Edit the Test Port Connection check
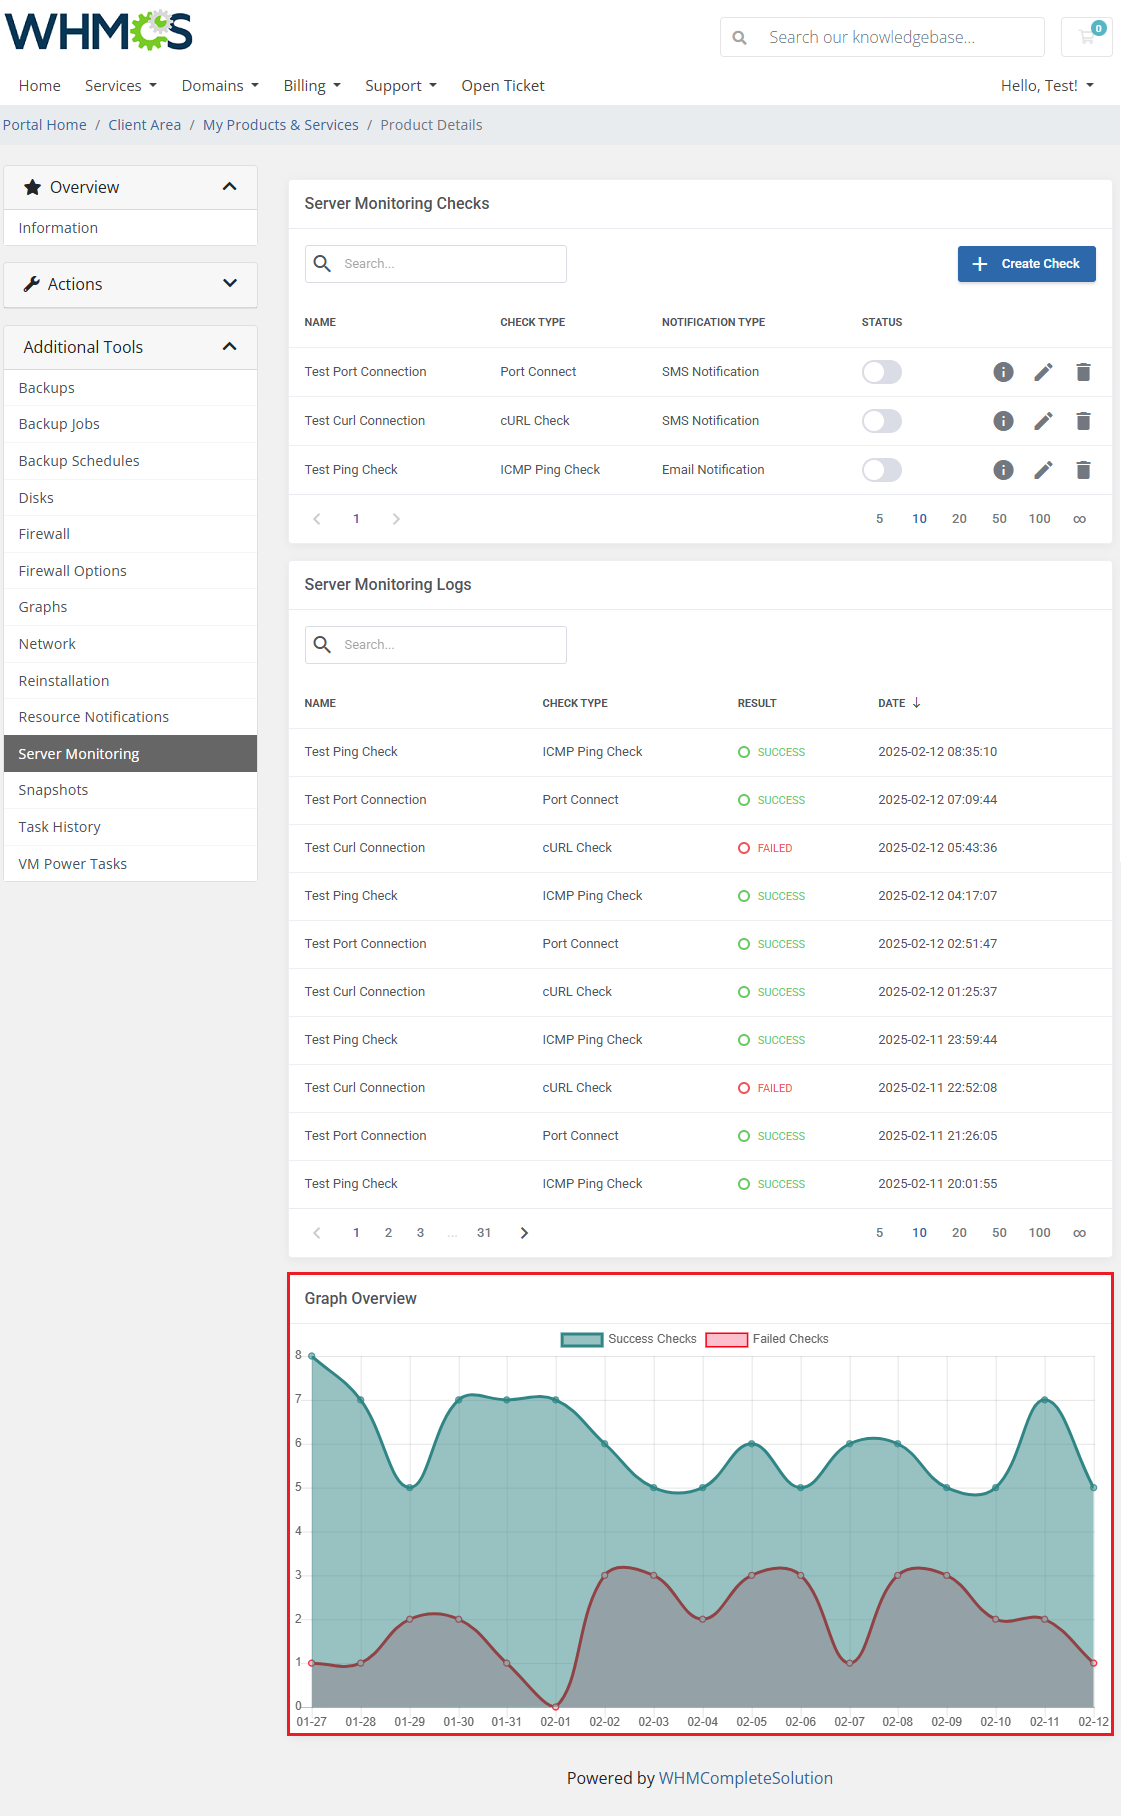This screenshot has height=1816, width=1121. pos(1043,372)
